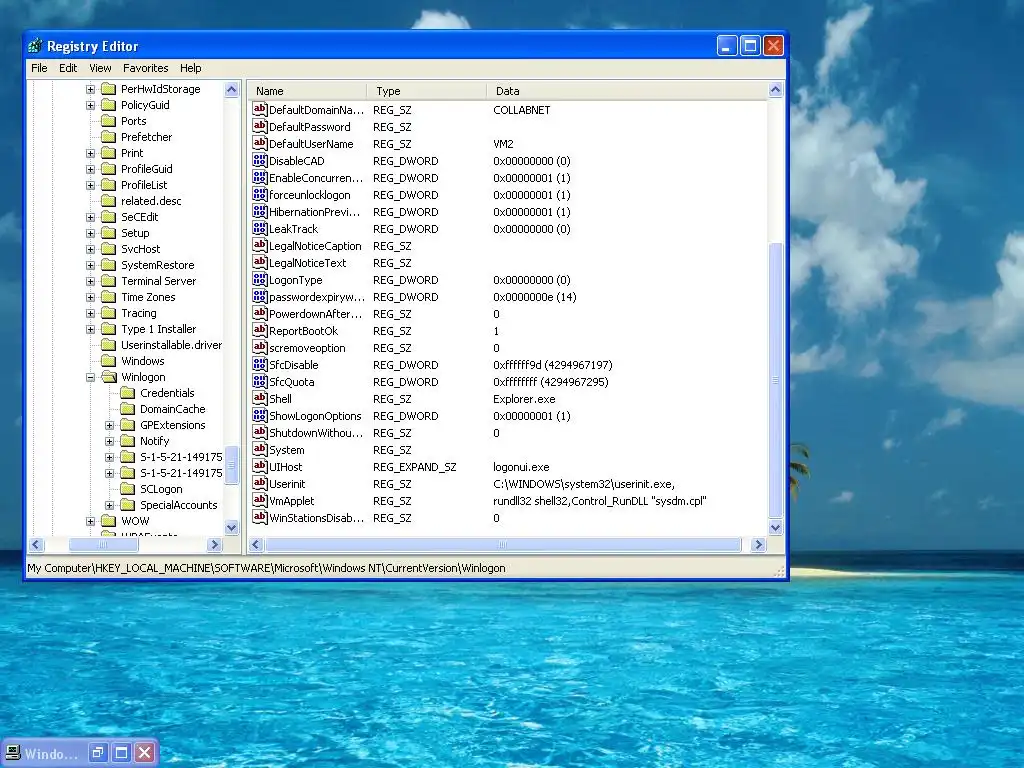Expand the GPExtensions subkey
The image size is (1024, 768).
click(110, 425)
